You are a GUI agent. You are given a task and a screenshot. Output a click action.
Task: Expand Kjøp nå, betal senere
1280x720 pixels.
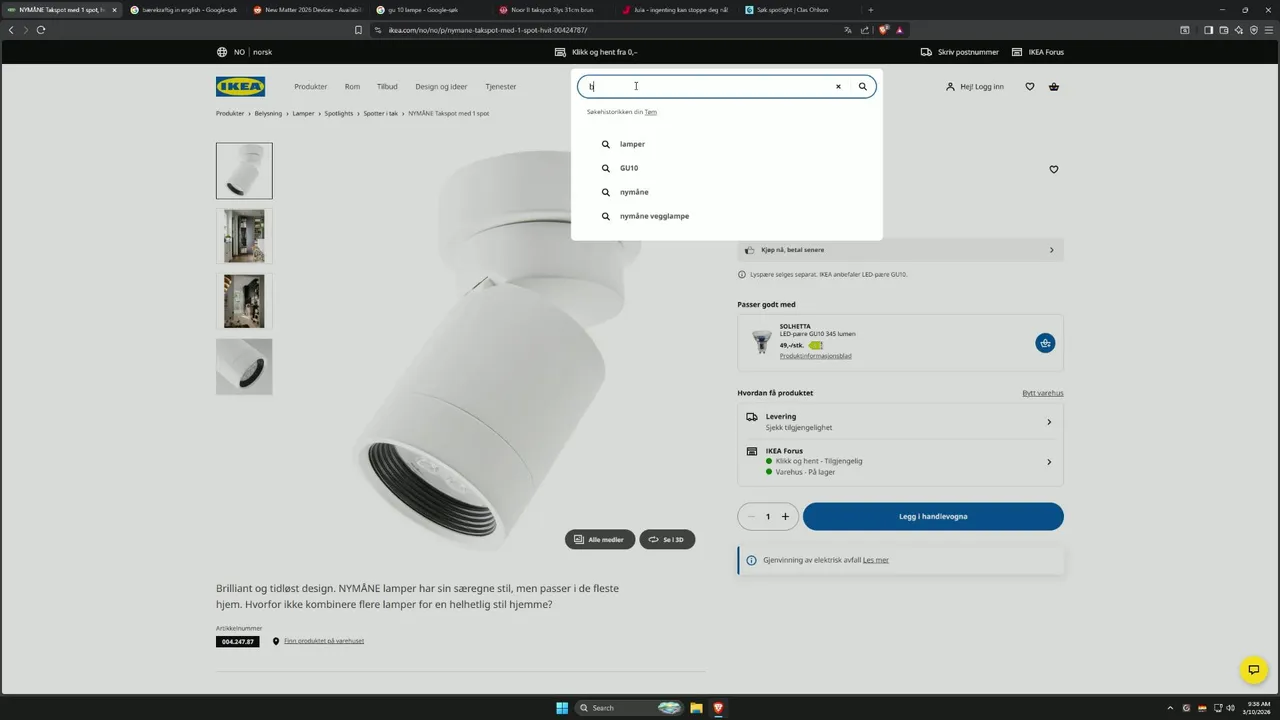(x=900, y=250)
